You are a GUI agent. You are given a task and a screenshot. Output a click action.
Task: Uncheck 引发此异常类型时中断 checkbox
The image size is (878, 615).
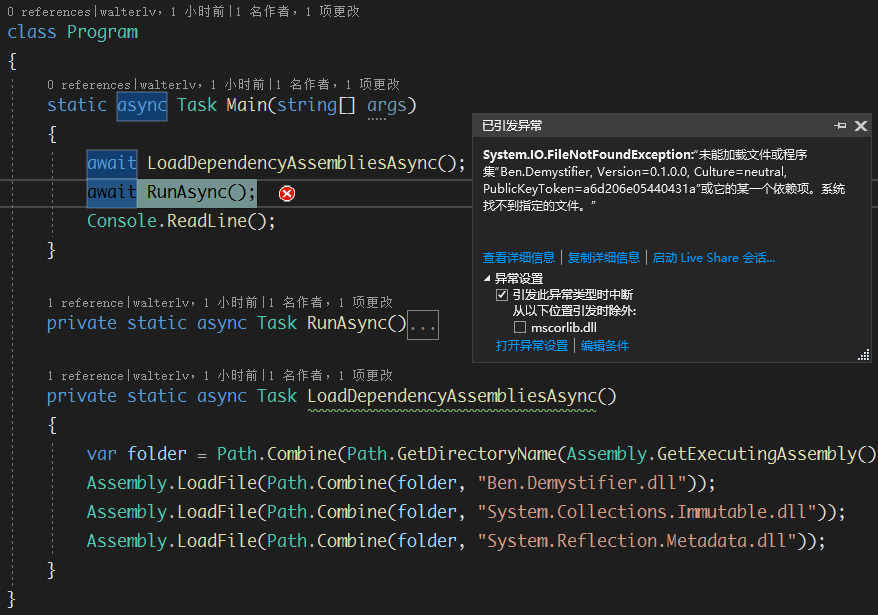[502, 295]
